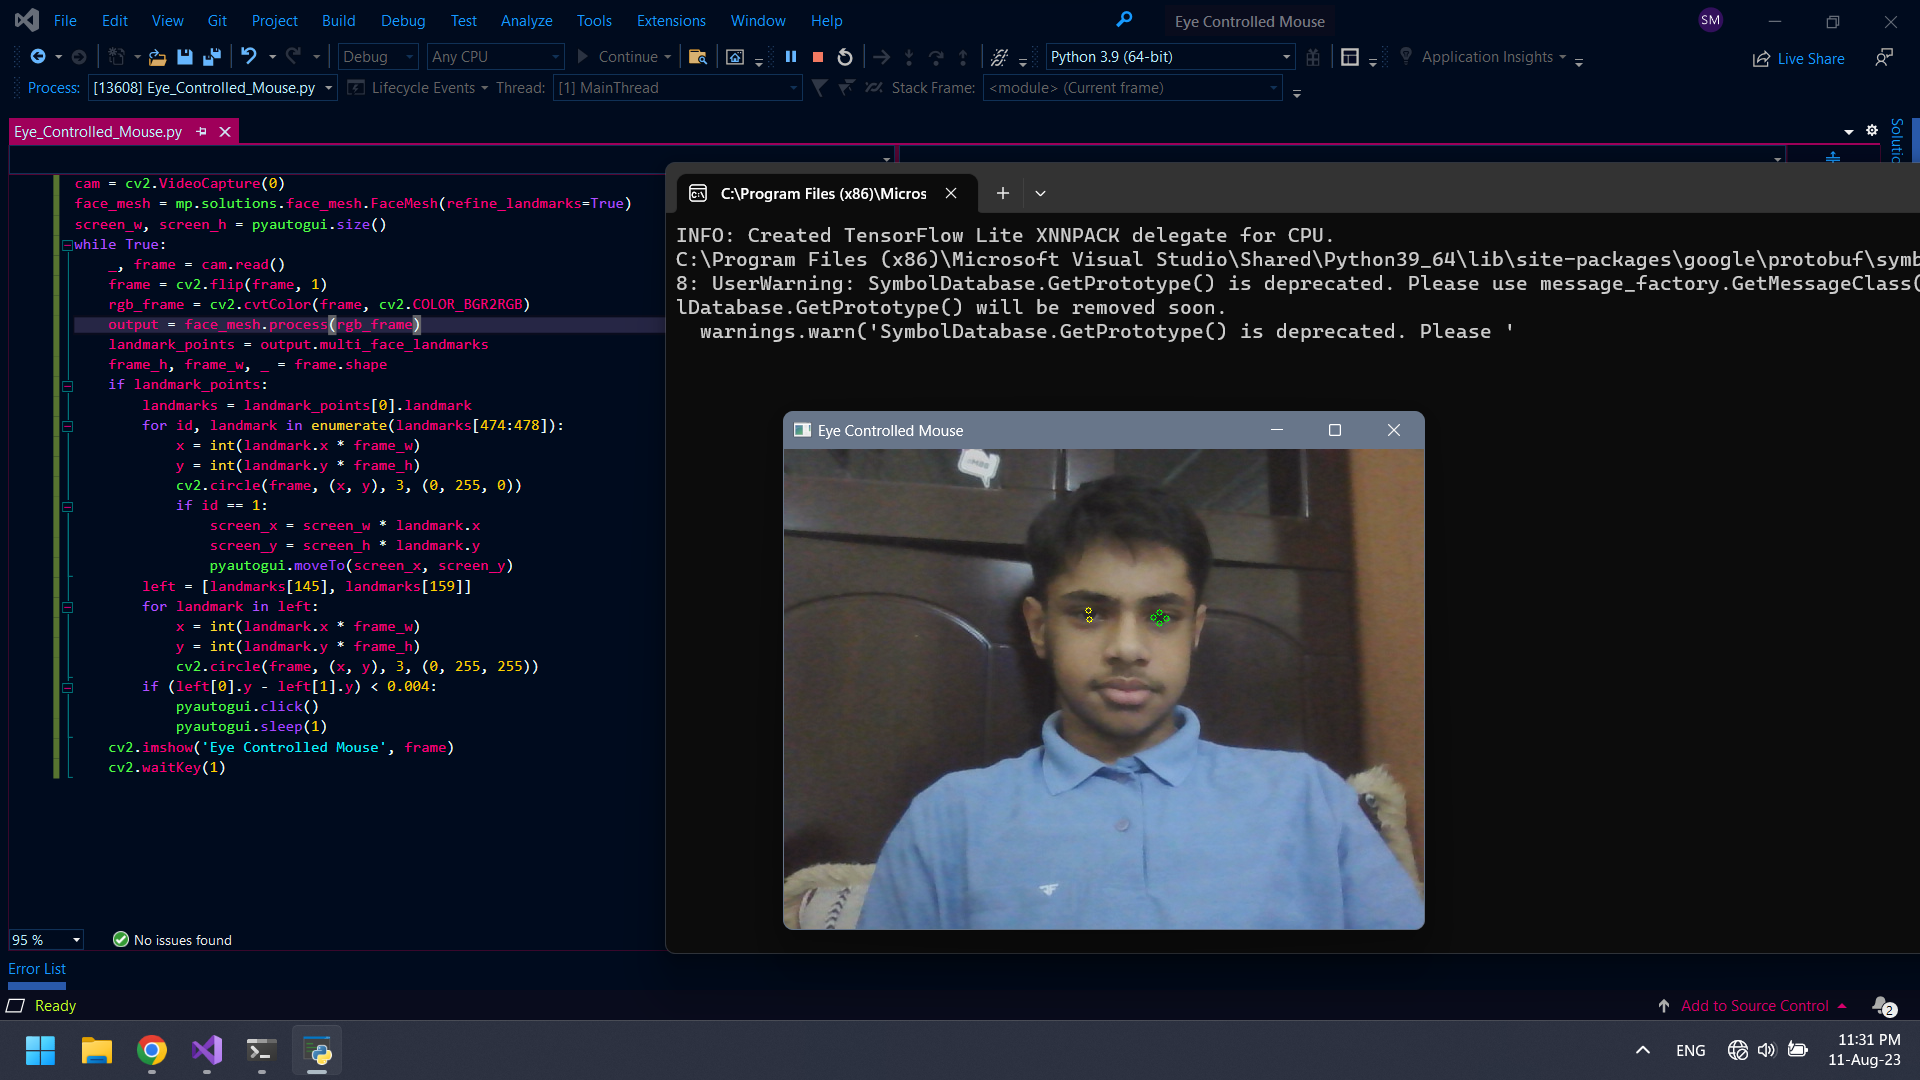Open the Debug menu
The image size is (1920, 1080).
tap(403, 20)
